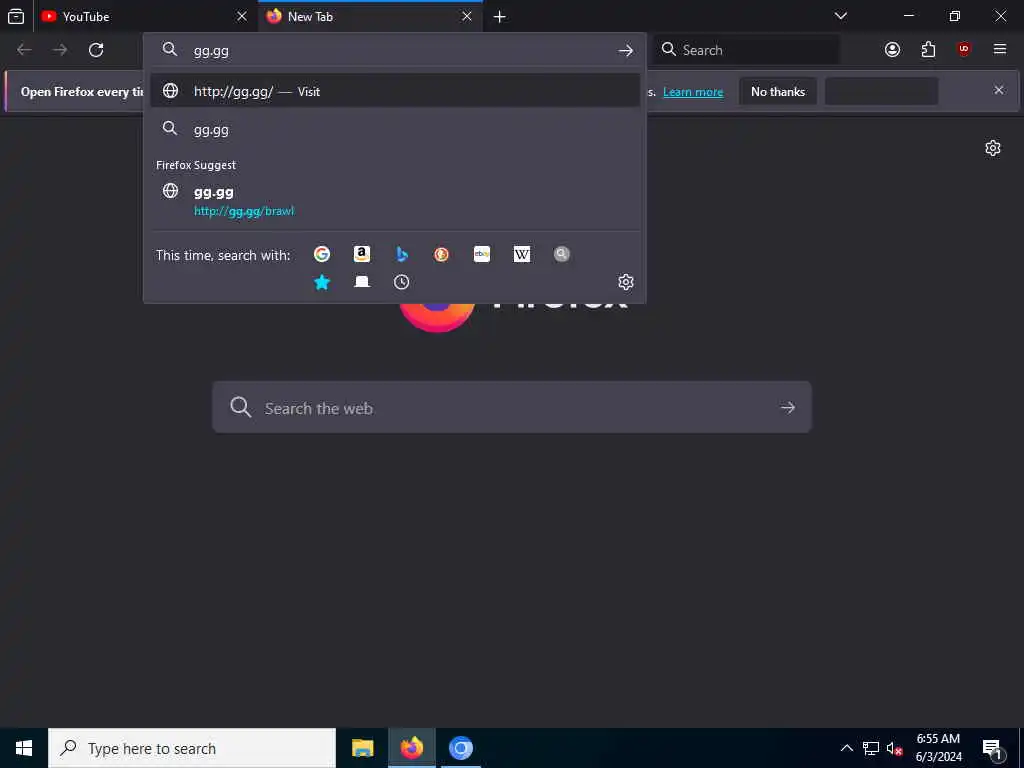Open the Firefox hamburger menu
This screenshot has width=1024, height=768.
1000,50
